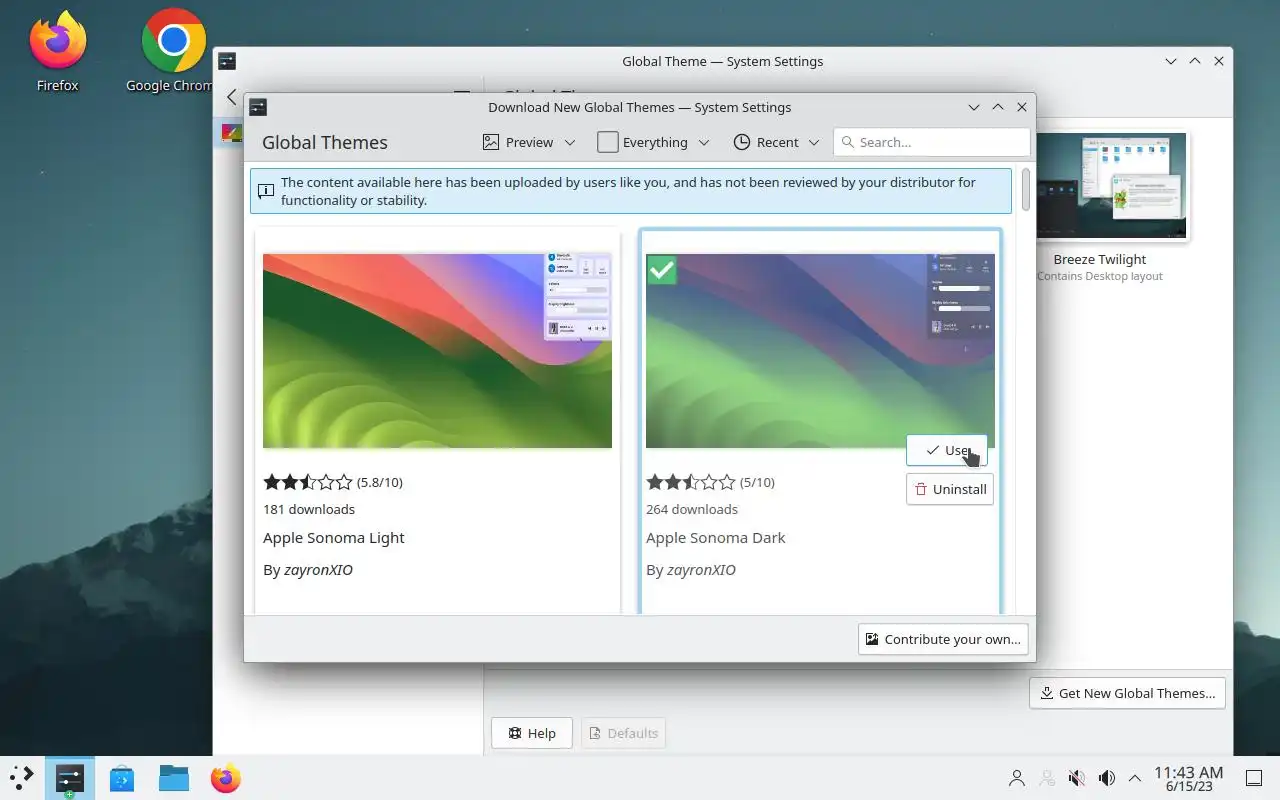The height and width of the screenshot is (800, 1280).
Task: Click the Defaults button in System Settings
Action: click(623, 733)
